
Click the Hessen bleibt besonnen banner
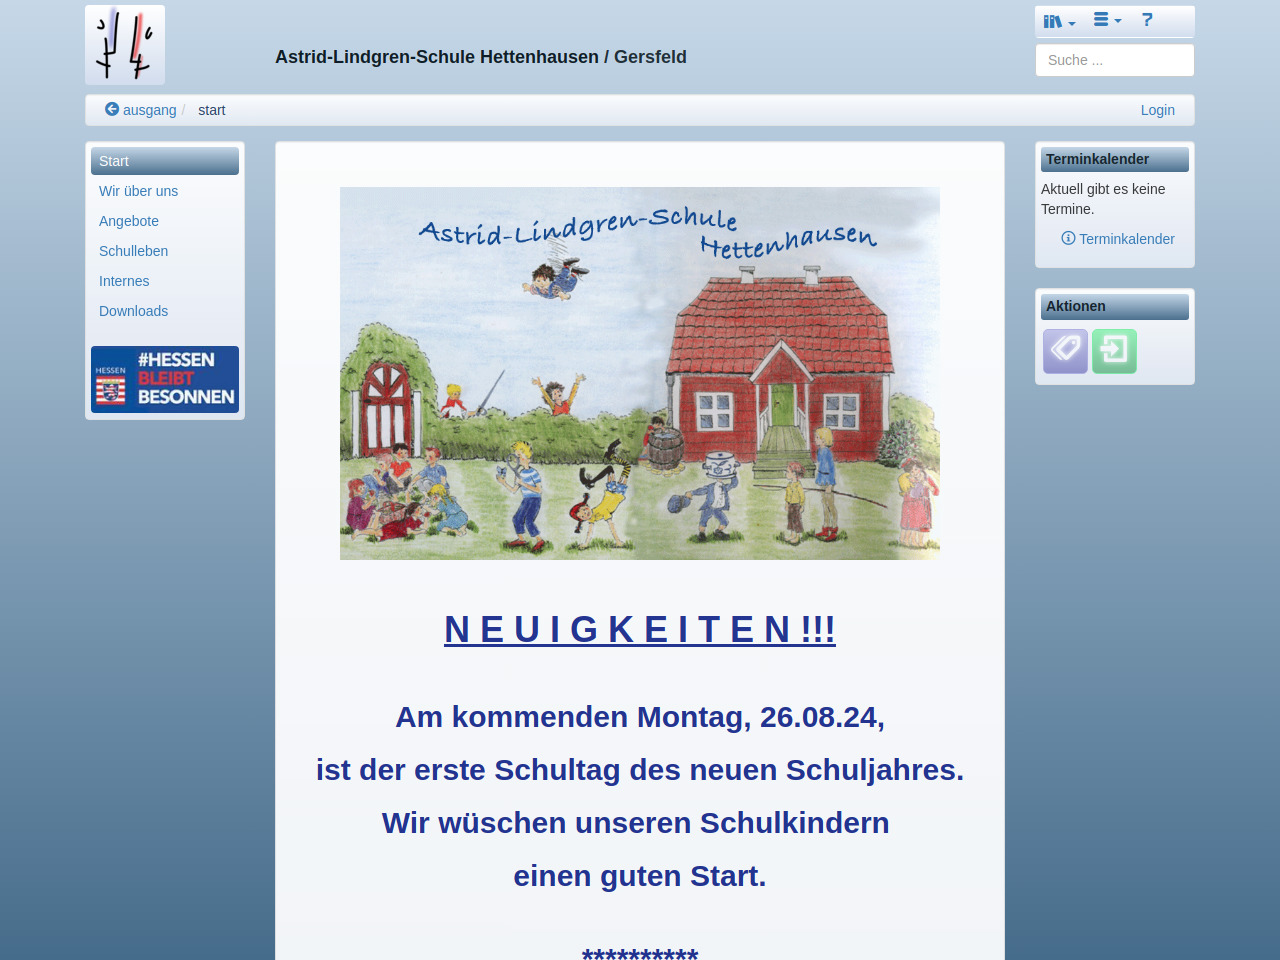coord(165,379)
